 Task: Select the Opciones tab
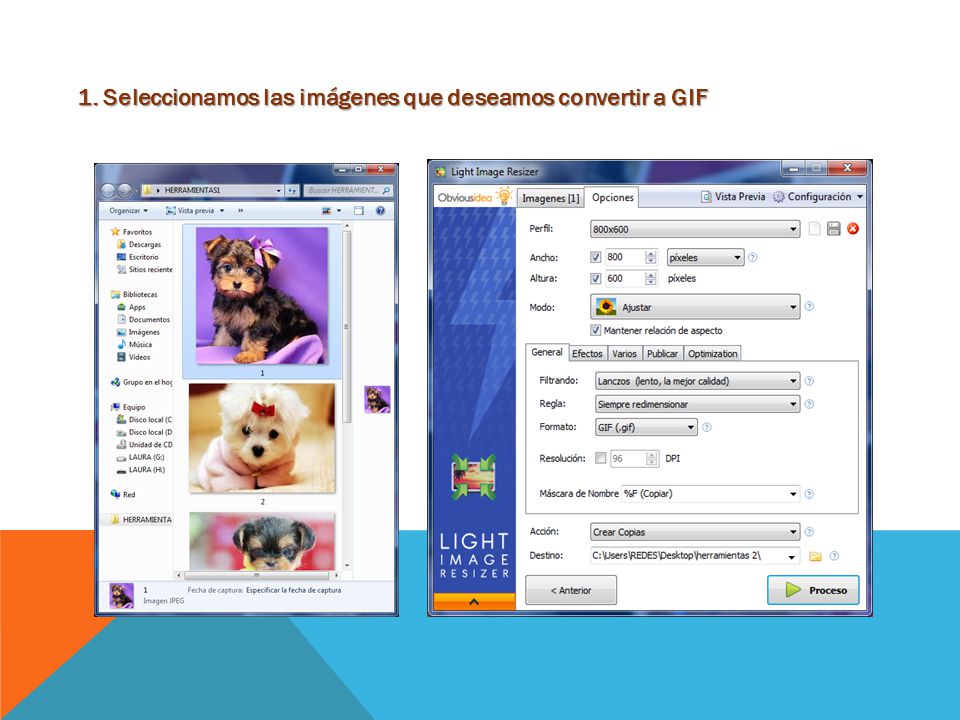pyautogui.click(x=612, y=197)
